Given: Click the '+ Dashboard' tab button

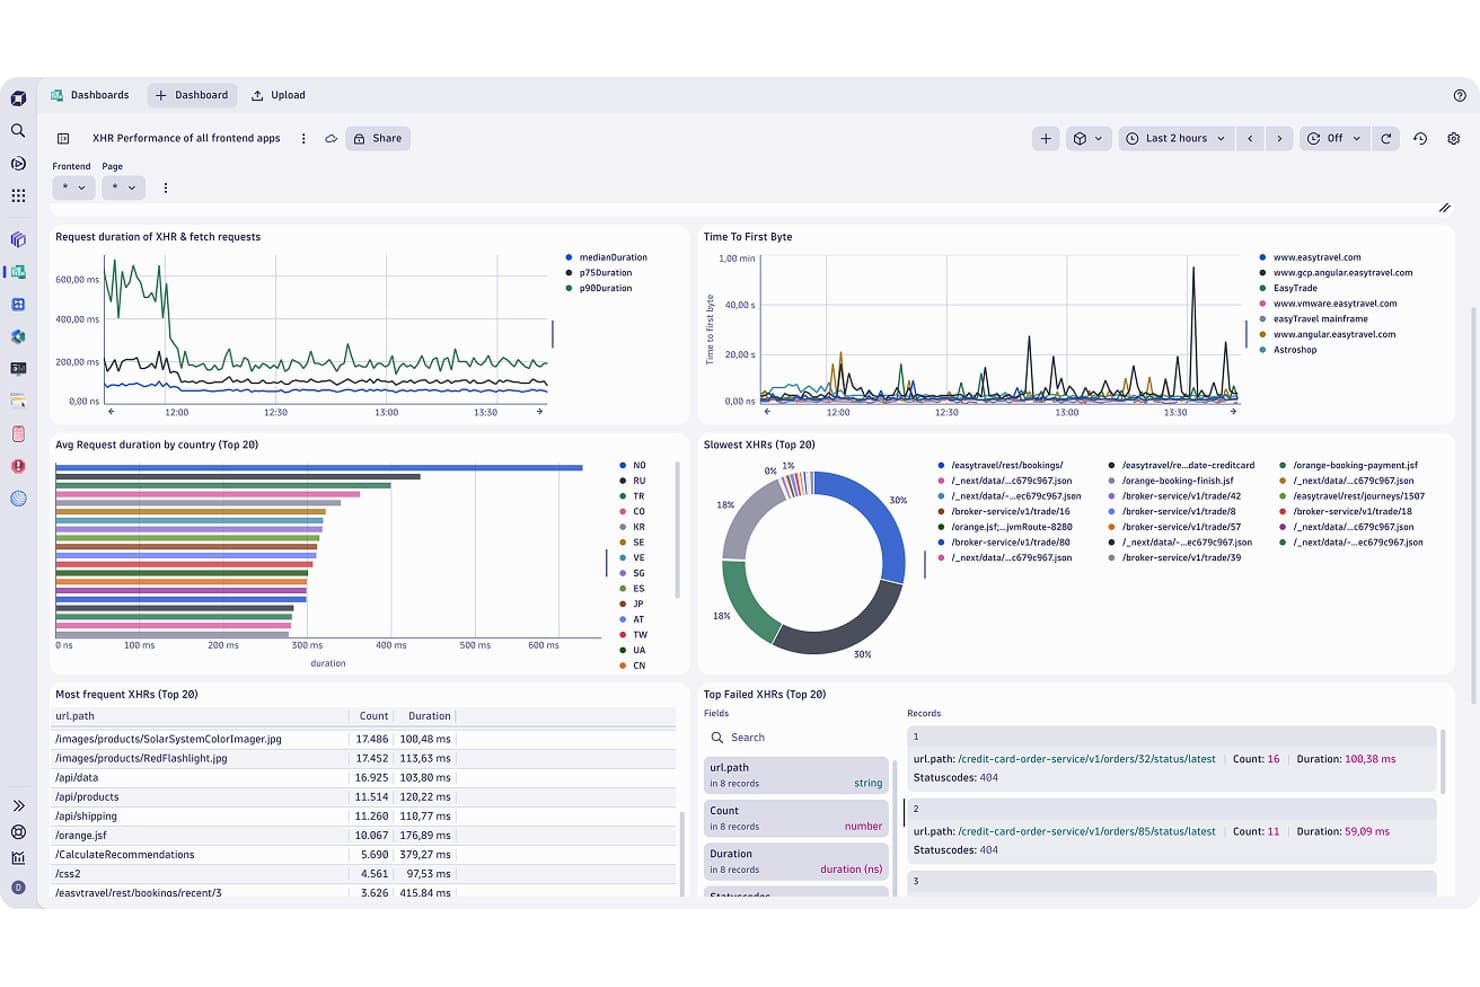Looking at the screenshot, I should (192, 95).
